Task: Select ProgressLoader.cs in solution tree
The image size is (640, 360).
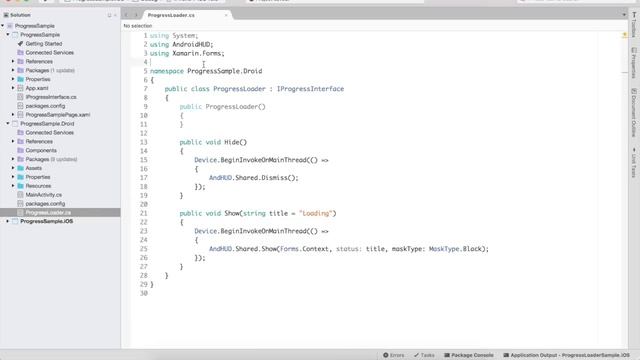Action: [x=48, y=213]
